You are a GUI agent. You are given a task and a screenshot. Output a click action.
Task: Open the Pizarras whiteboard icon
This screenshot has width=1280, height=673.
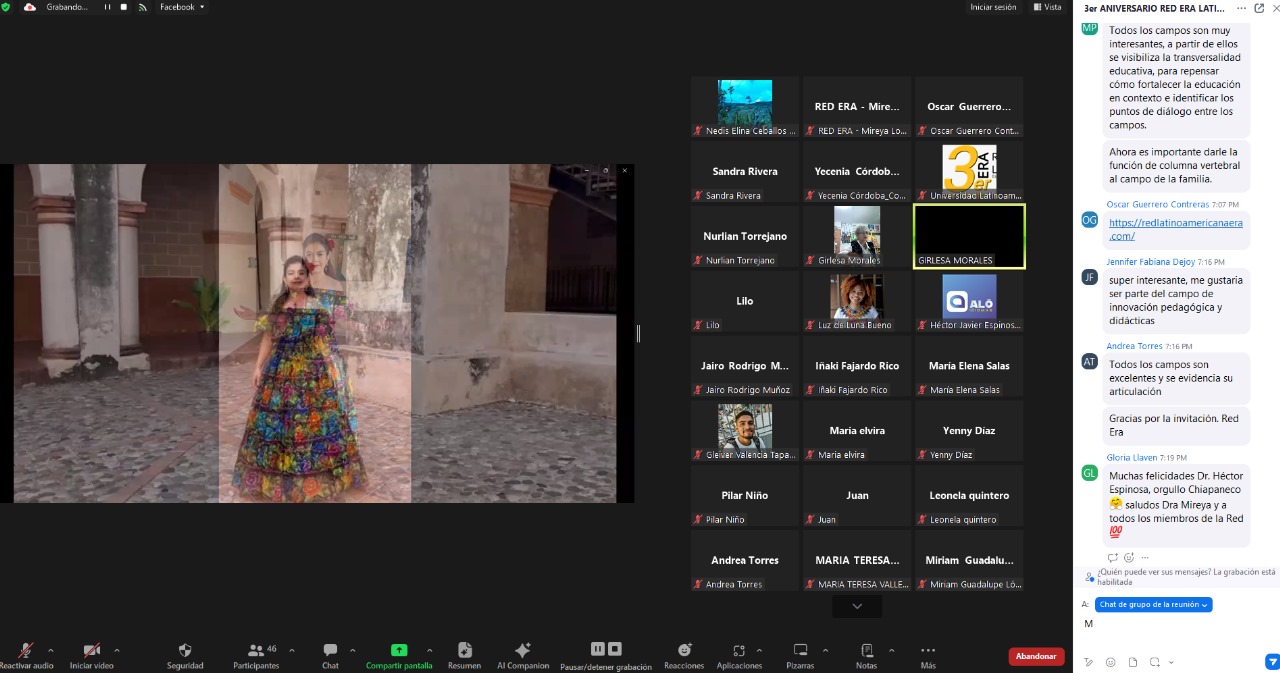[800, 650]
